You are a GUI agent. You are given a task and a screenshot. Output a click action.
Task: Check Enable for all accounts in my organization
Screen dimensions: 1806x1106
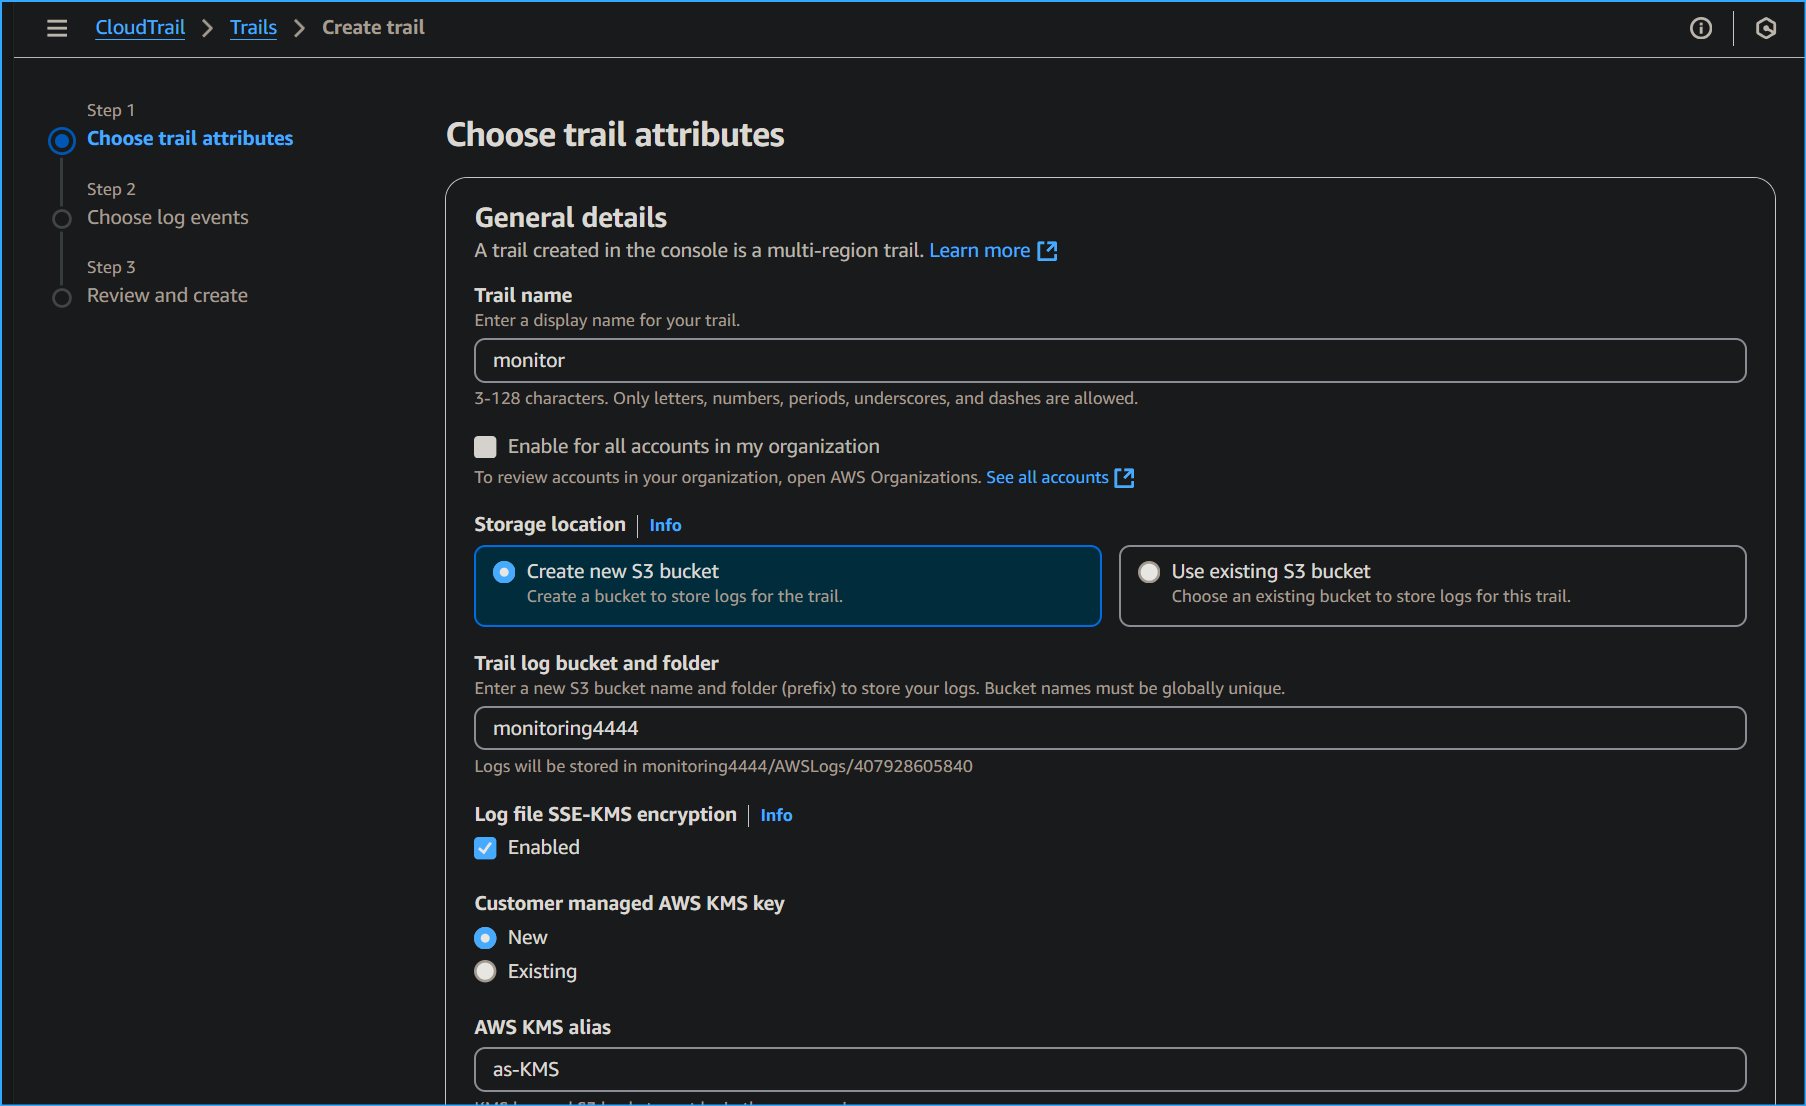coord(485,447)
